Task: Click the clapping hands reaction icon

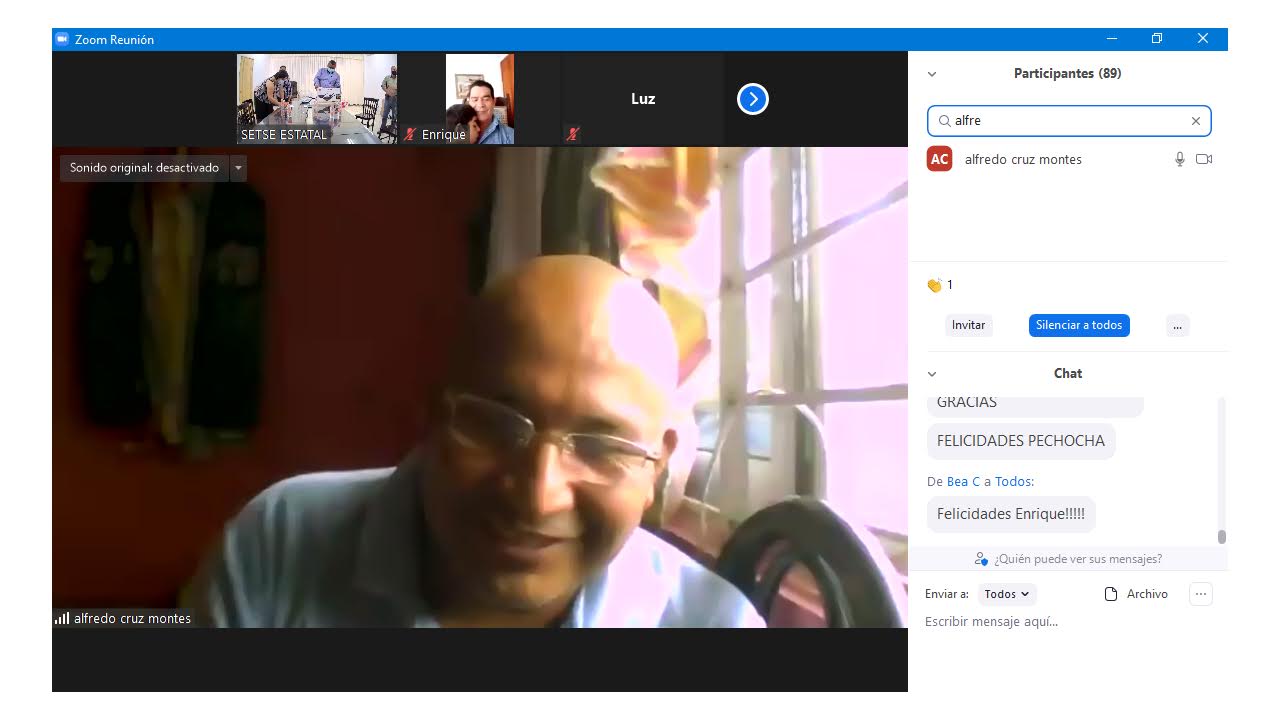Action: tap(935, 285)
